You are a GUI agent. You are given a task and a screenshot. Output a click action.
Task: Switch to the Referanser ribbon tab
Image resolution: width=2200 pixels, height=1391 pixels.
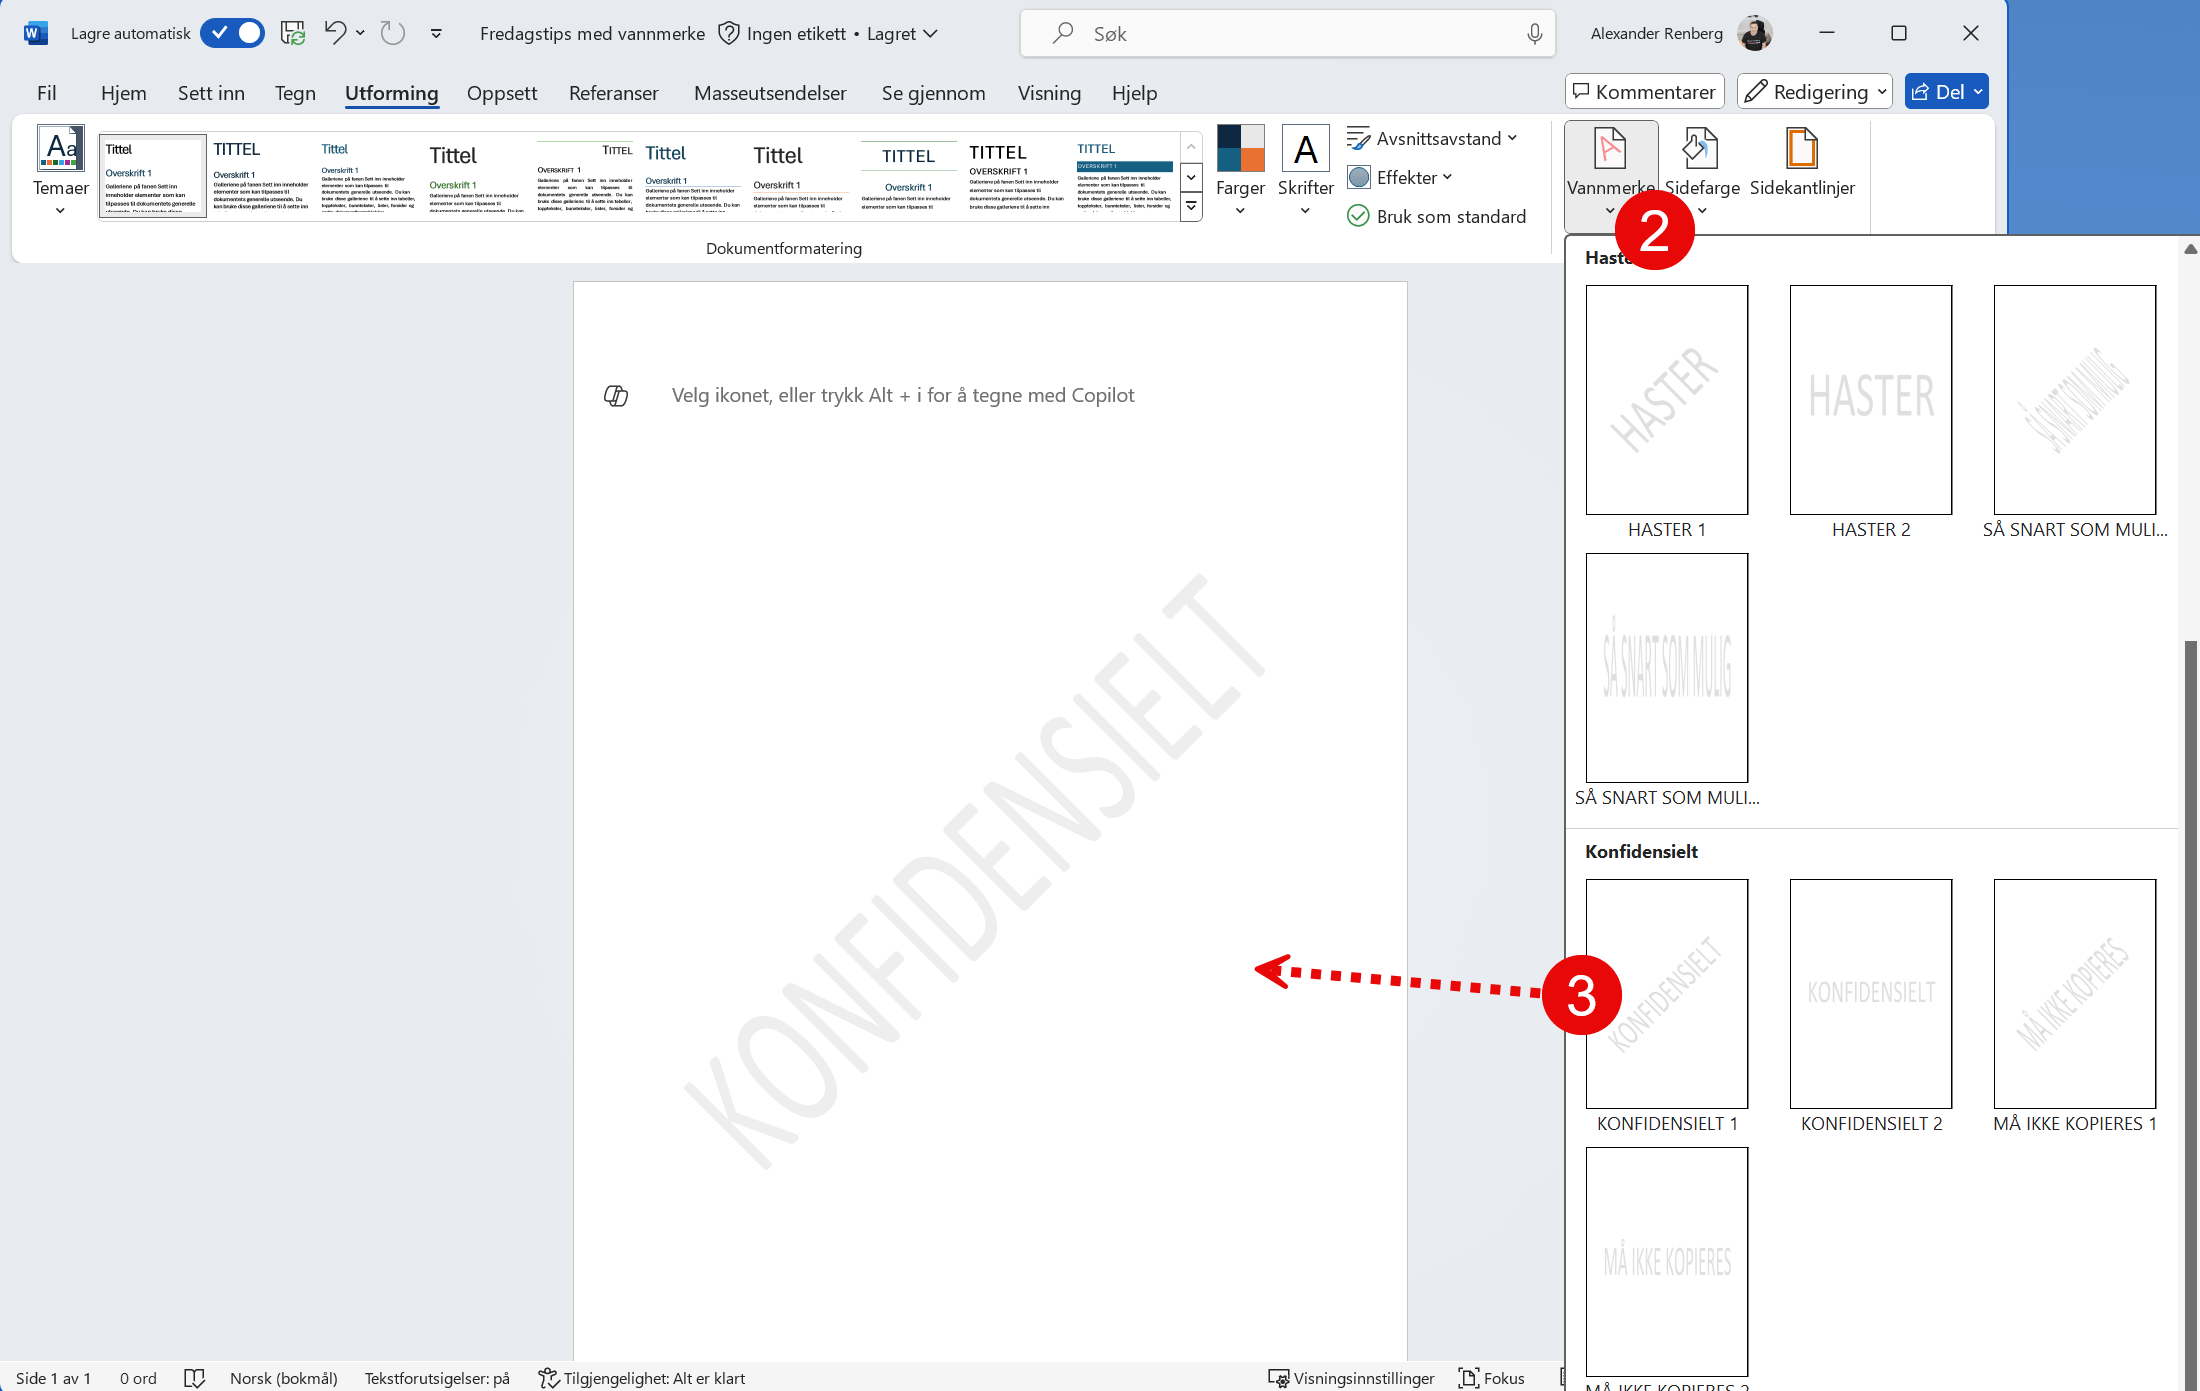(x=613, y=92)
